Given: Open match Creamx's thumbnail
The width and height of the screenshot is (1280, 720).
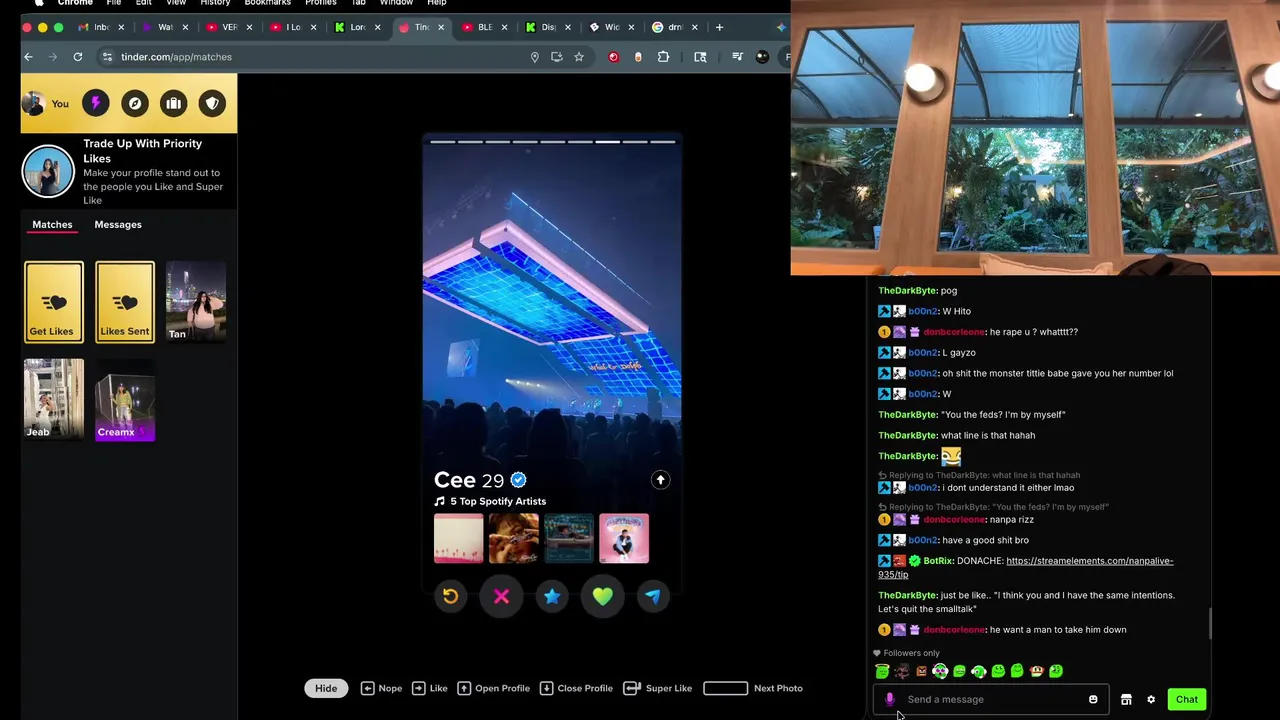Looking at the screenshot, I should (125, 399).
